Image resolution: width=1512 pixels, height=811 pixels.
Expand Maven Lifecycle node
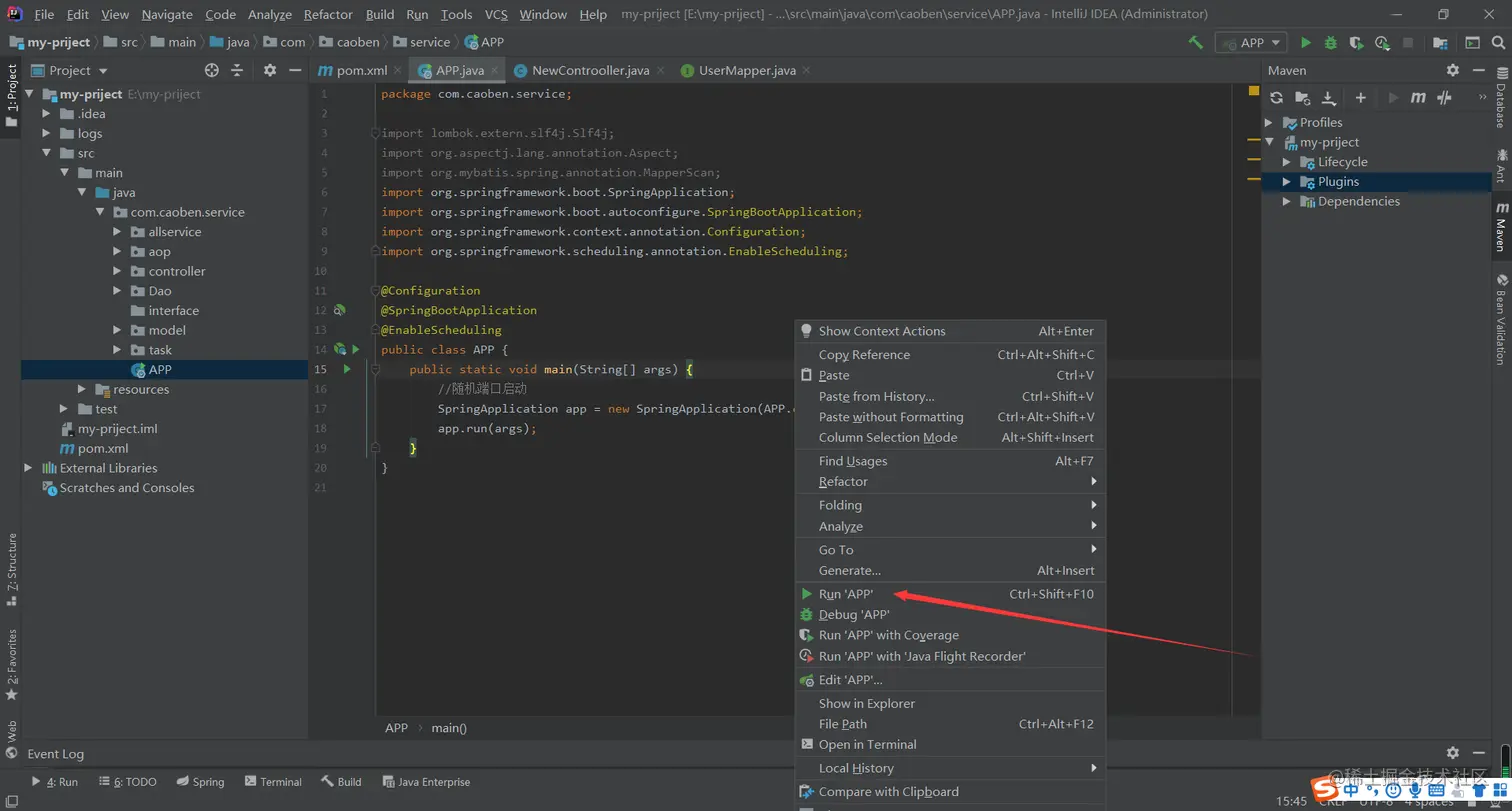pyautogui.click(x=1287, y=162)
